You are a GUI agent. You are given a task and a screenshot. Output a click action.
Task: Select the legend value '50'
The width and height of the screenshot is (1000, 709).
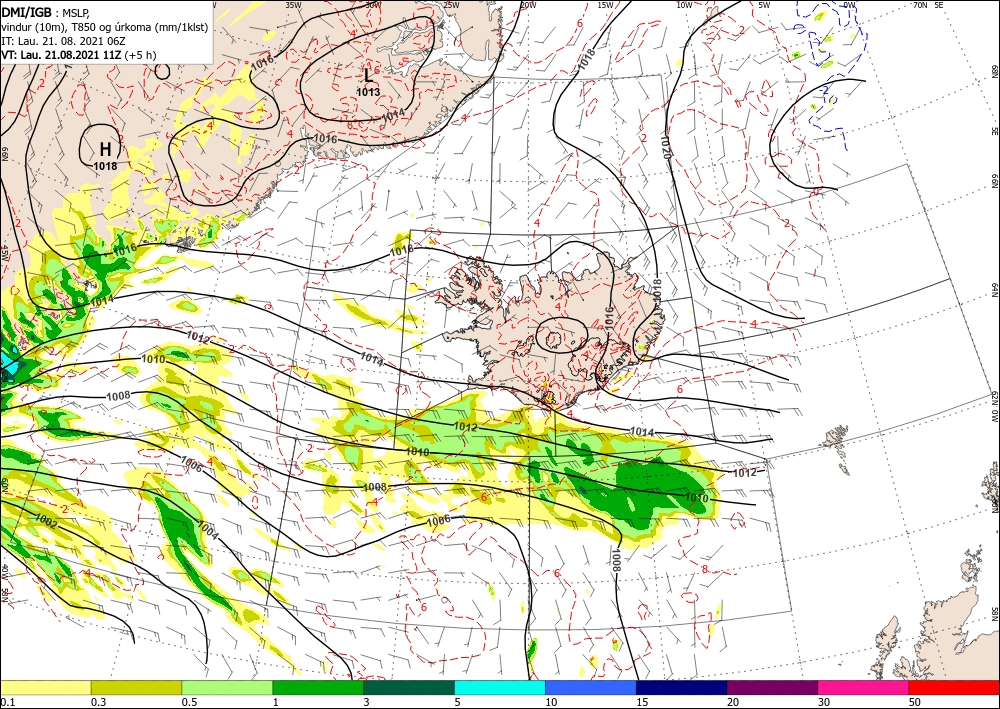click(915, 702)
